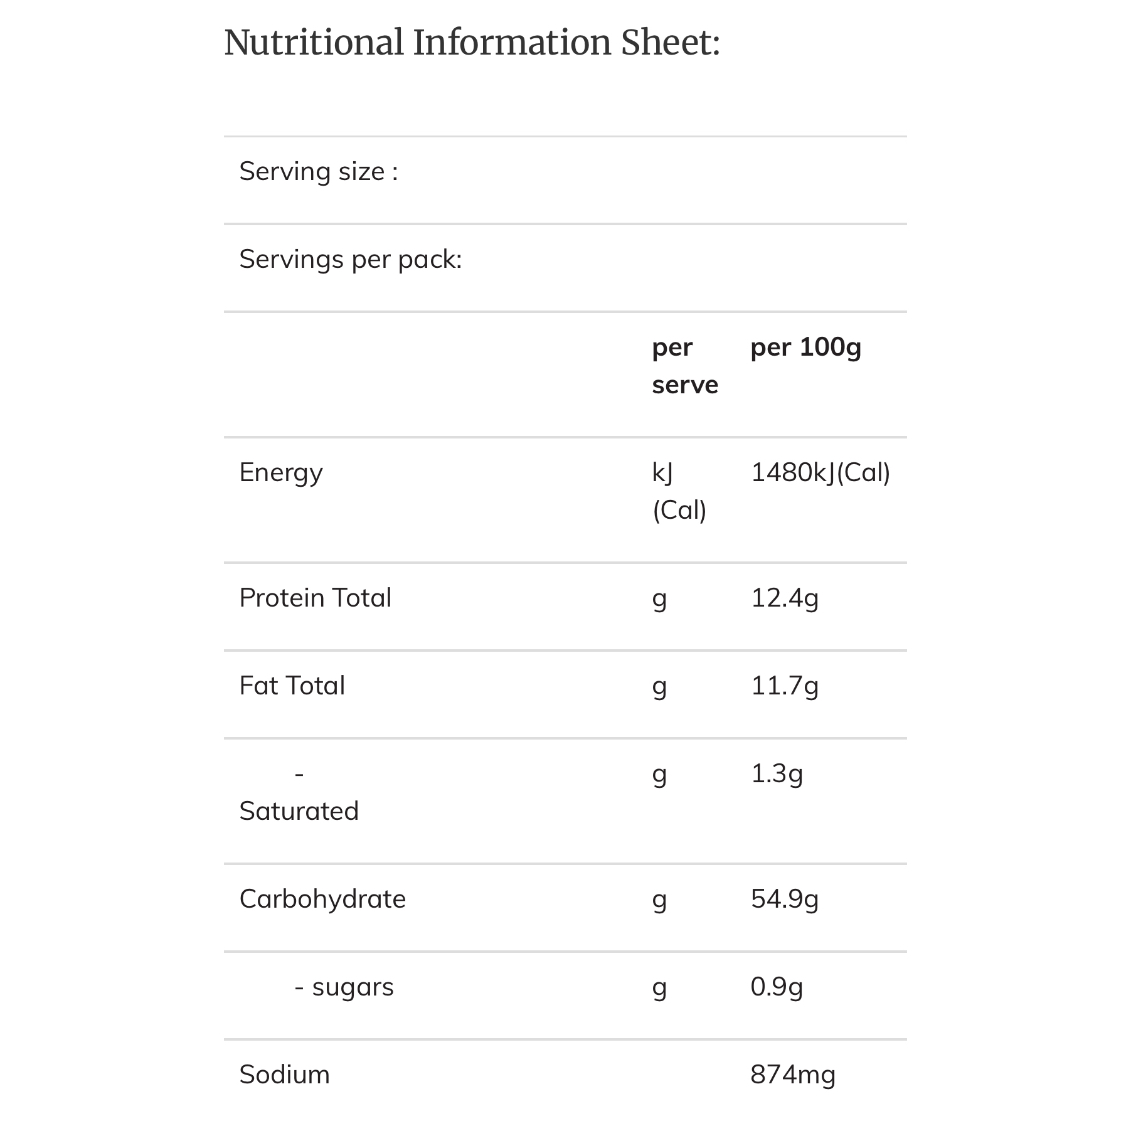Select the Saturated fat label
Viewport: 1131px width, 1131px height.
tap(299, 793)
